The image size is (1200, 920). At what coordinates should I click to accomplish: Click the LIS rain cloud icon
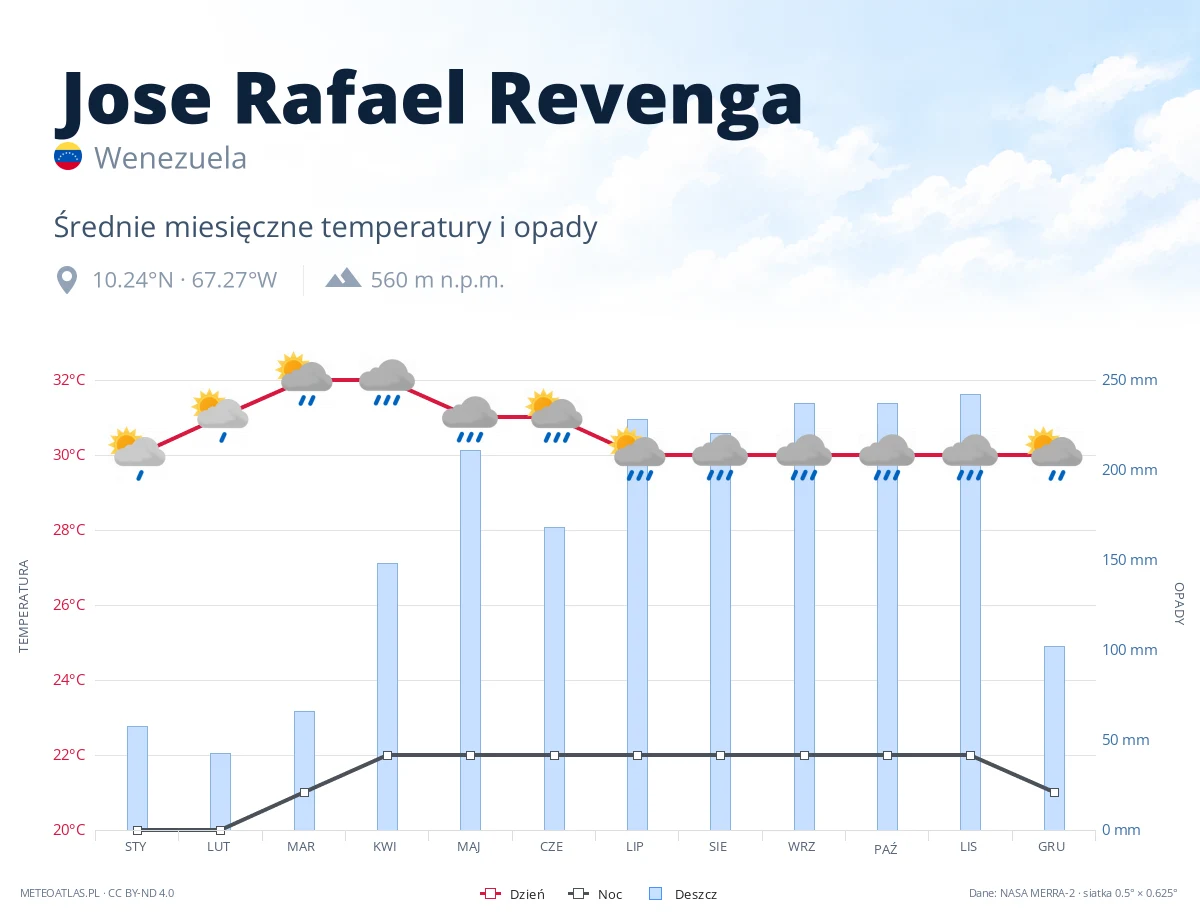point(970,457)
